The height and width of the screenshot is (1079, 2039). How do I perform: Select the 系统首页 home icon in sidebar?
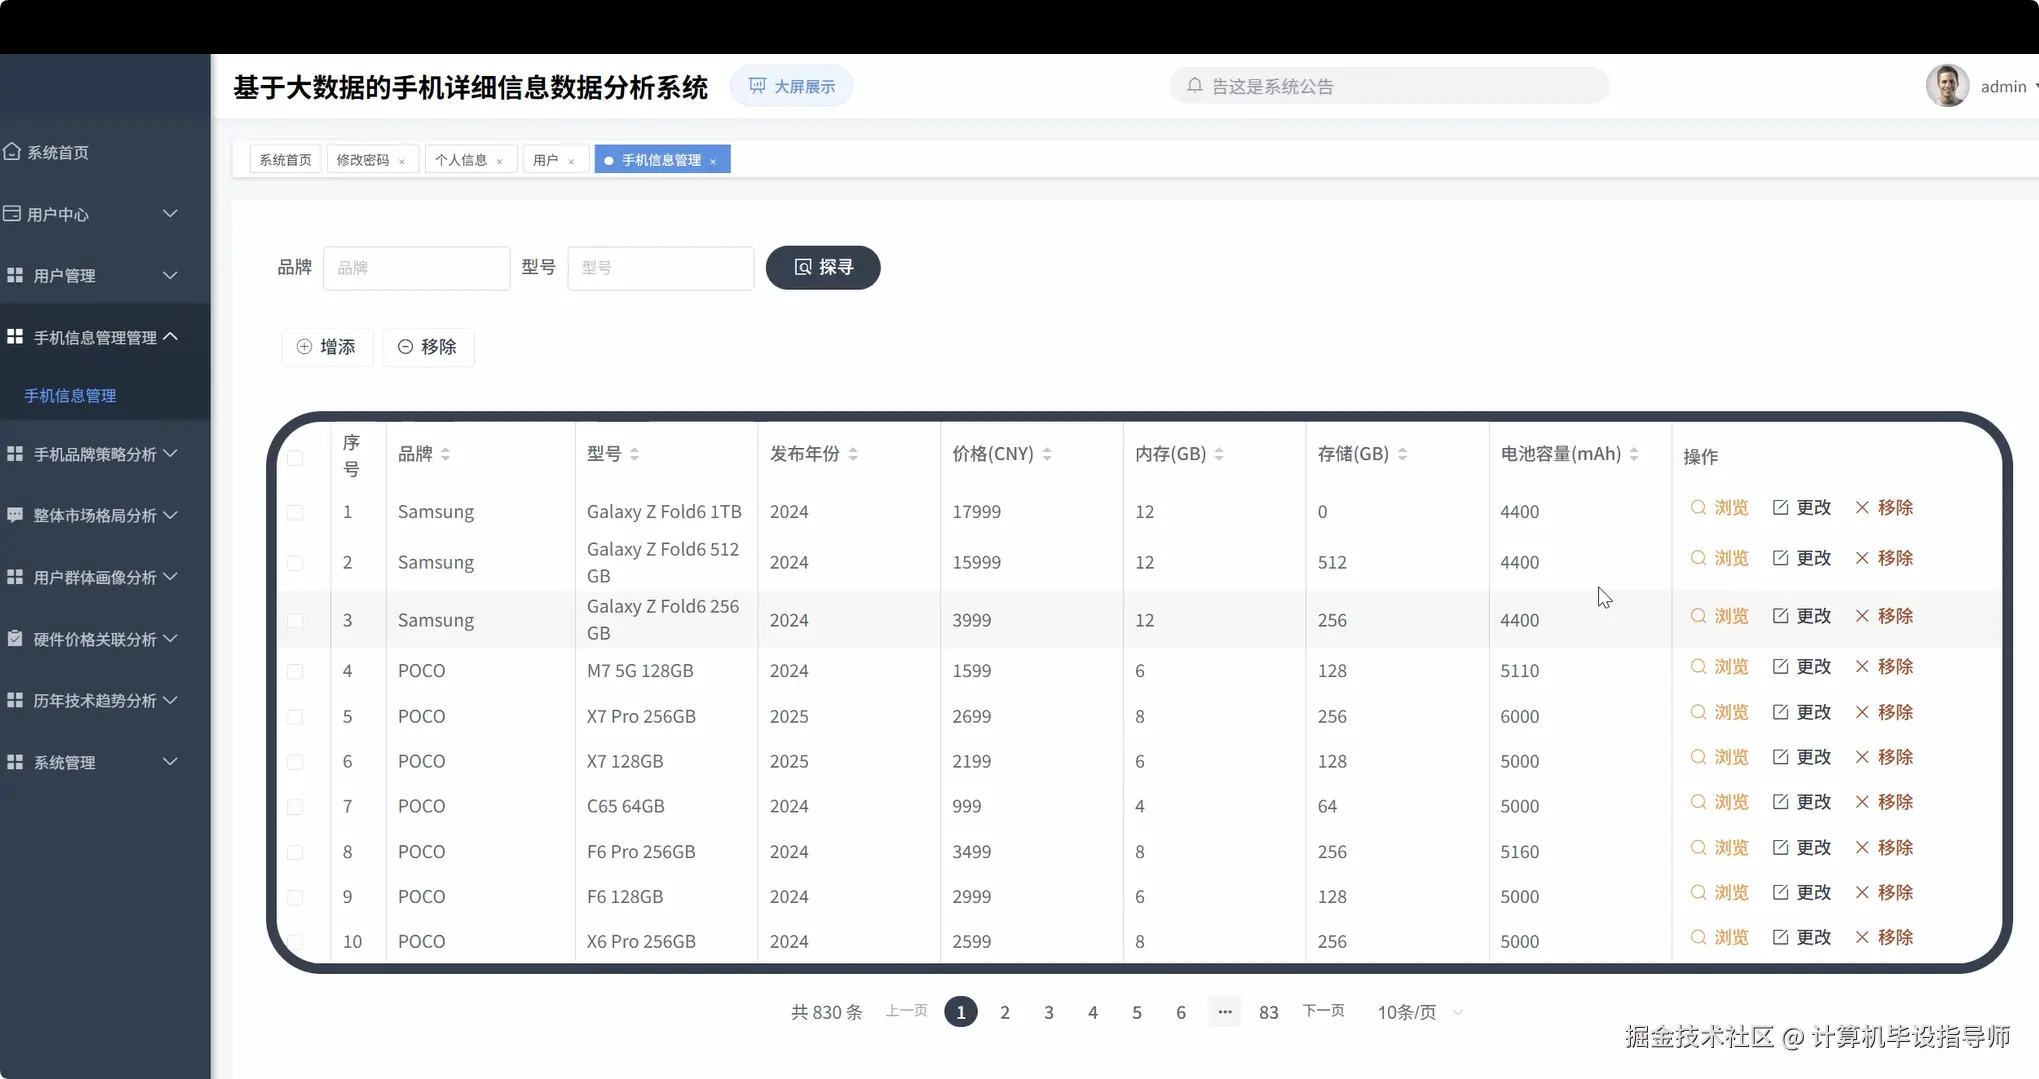tap(12, 151)
